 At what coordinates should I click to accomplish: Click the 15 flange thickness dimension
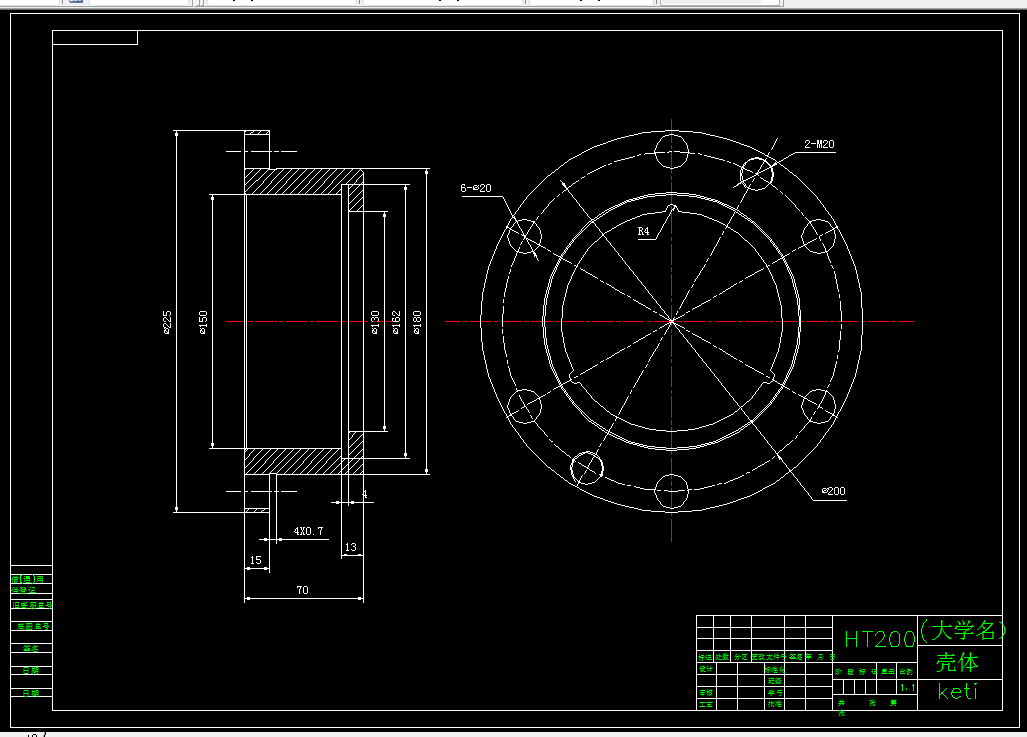(255, 560)
